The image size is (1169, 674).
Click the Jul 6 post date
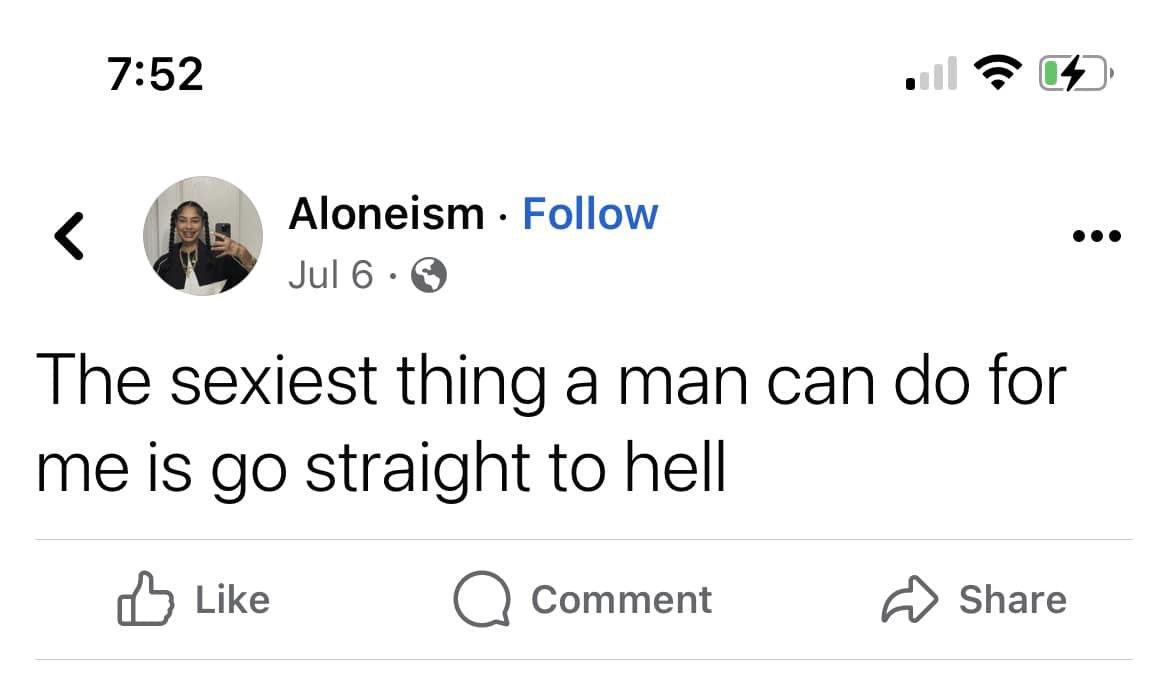[330, 275]
